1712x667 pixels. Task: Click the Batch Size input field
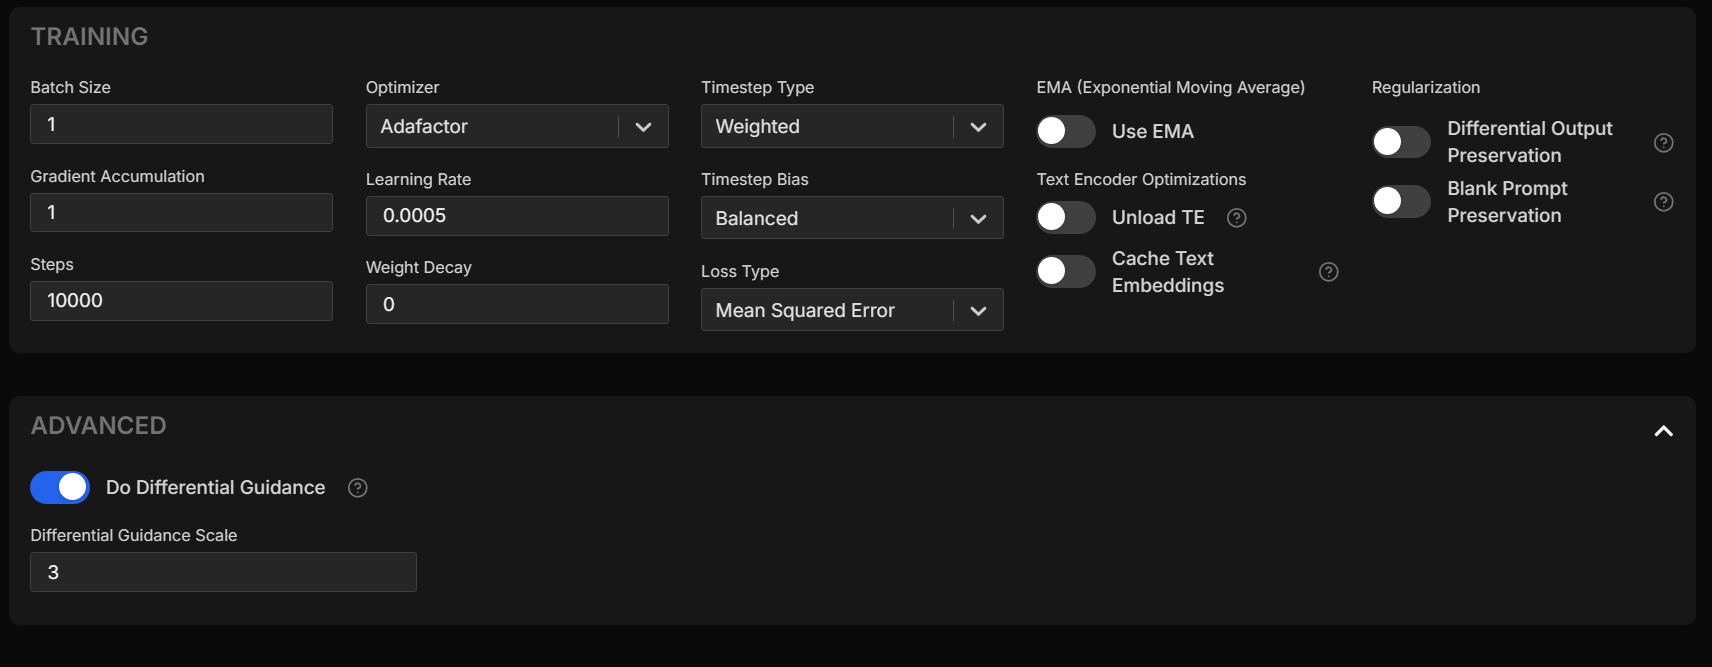pyautogui.click(x=181, y=124)
